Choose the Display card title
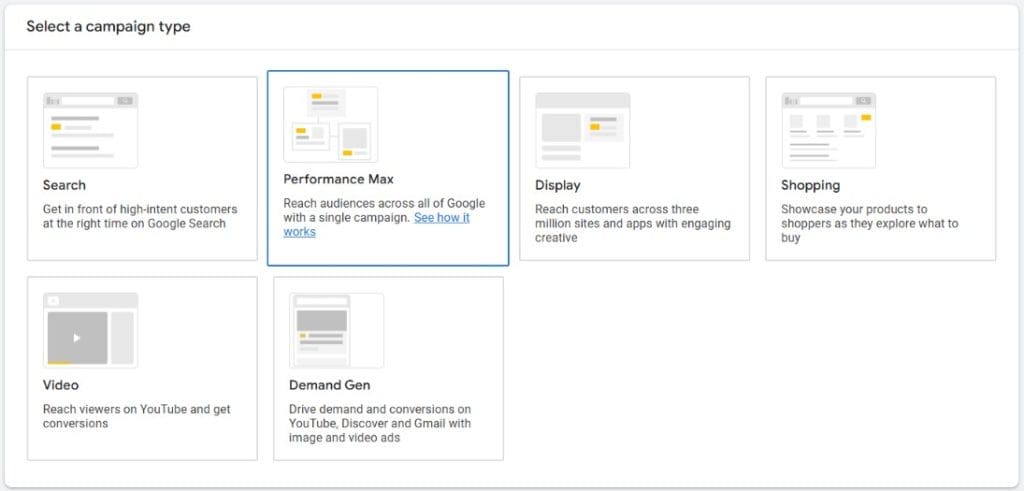The height and width of the screenshot is (491, 1024). [558, 185]
